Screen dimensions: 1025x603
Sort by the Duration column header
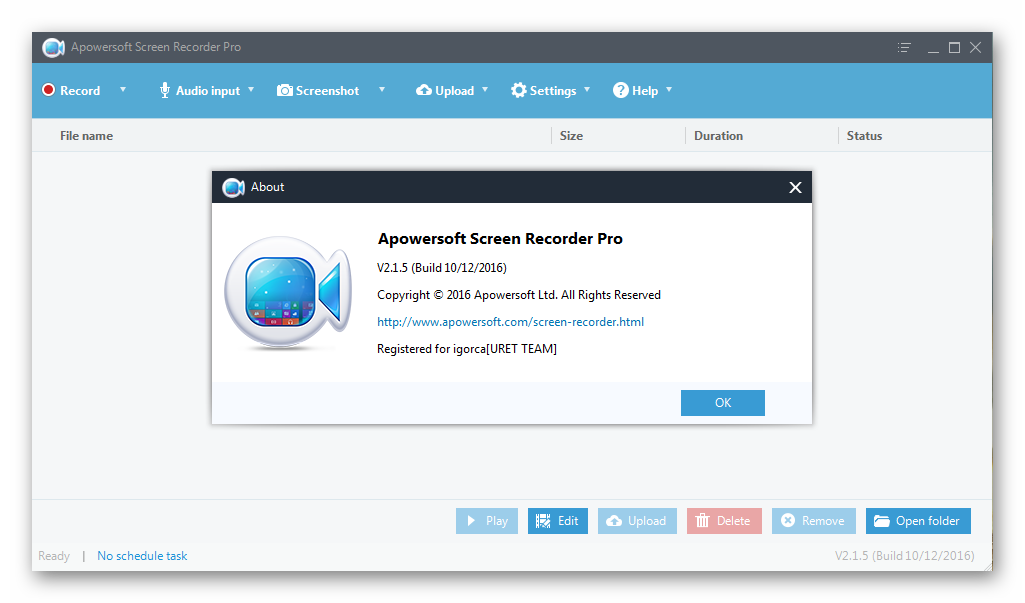coord(718,136)
